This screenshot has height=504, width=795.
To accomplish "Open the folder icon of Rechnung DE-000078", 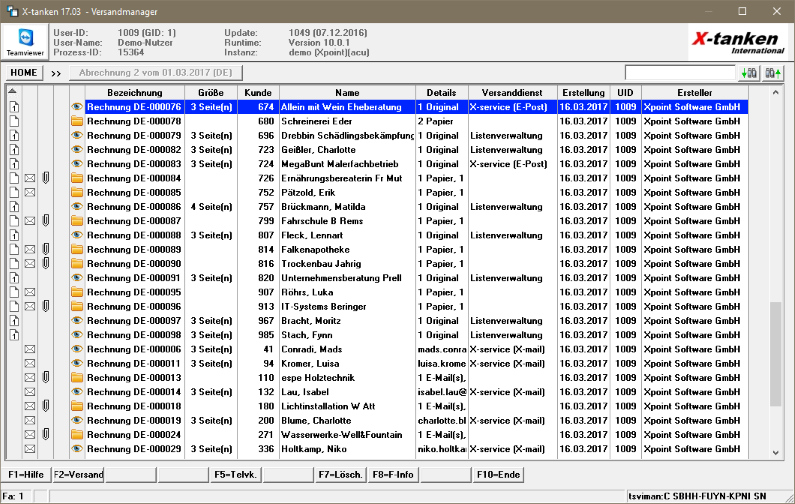I will coord(77,121).
